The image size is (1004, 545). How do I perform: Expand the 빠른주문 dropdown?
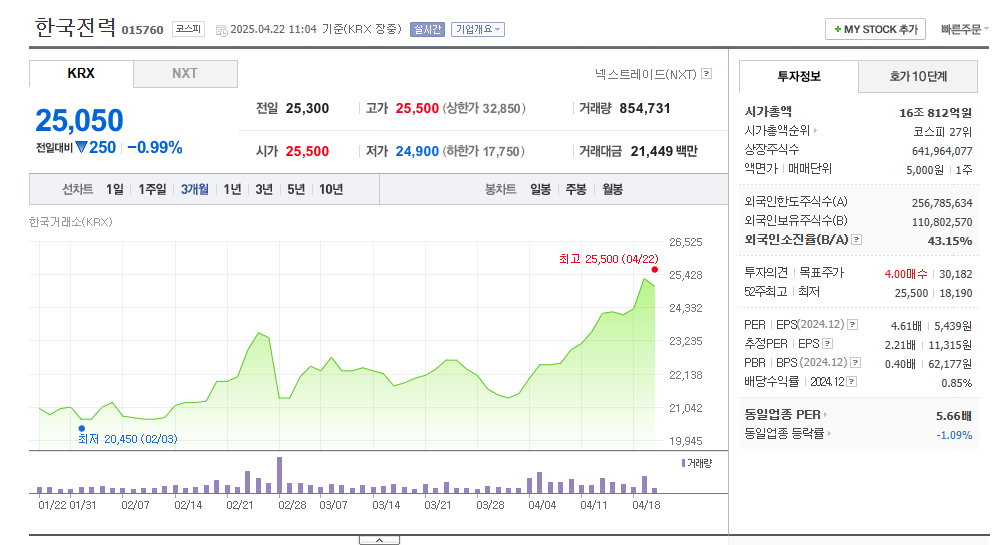964,29
